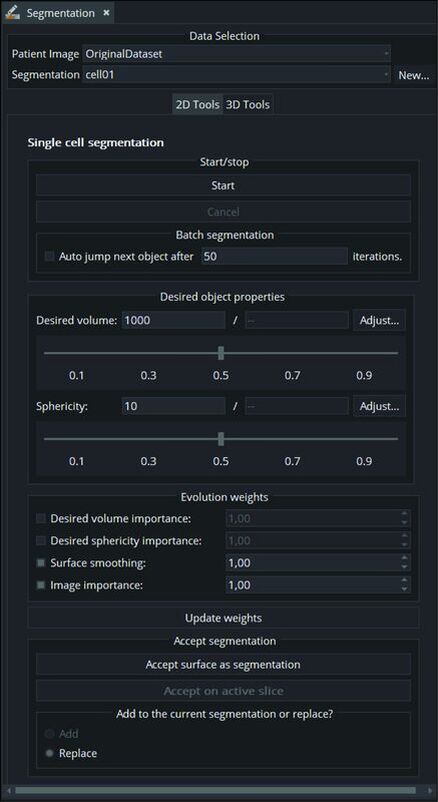The width and height of the screenshot is (438, 802).
Task: Select the 2D Tools tab
Action: click(x=198, y=105)
